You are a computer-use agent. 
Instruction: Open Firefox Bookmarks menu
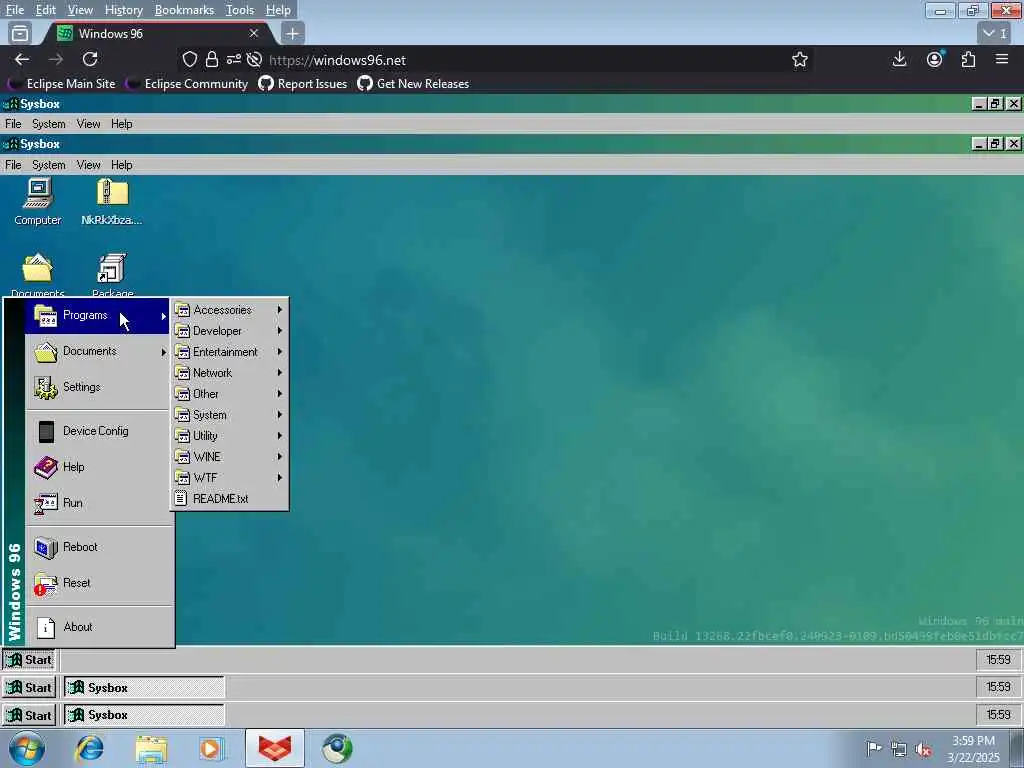184,10
